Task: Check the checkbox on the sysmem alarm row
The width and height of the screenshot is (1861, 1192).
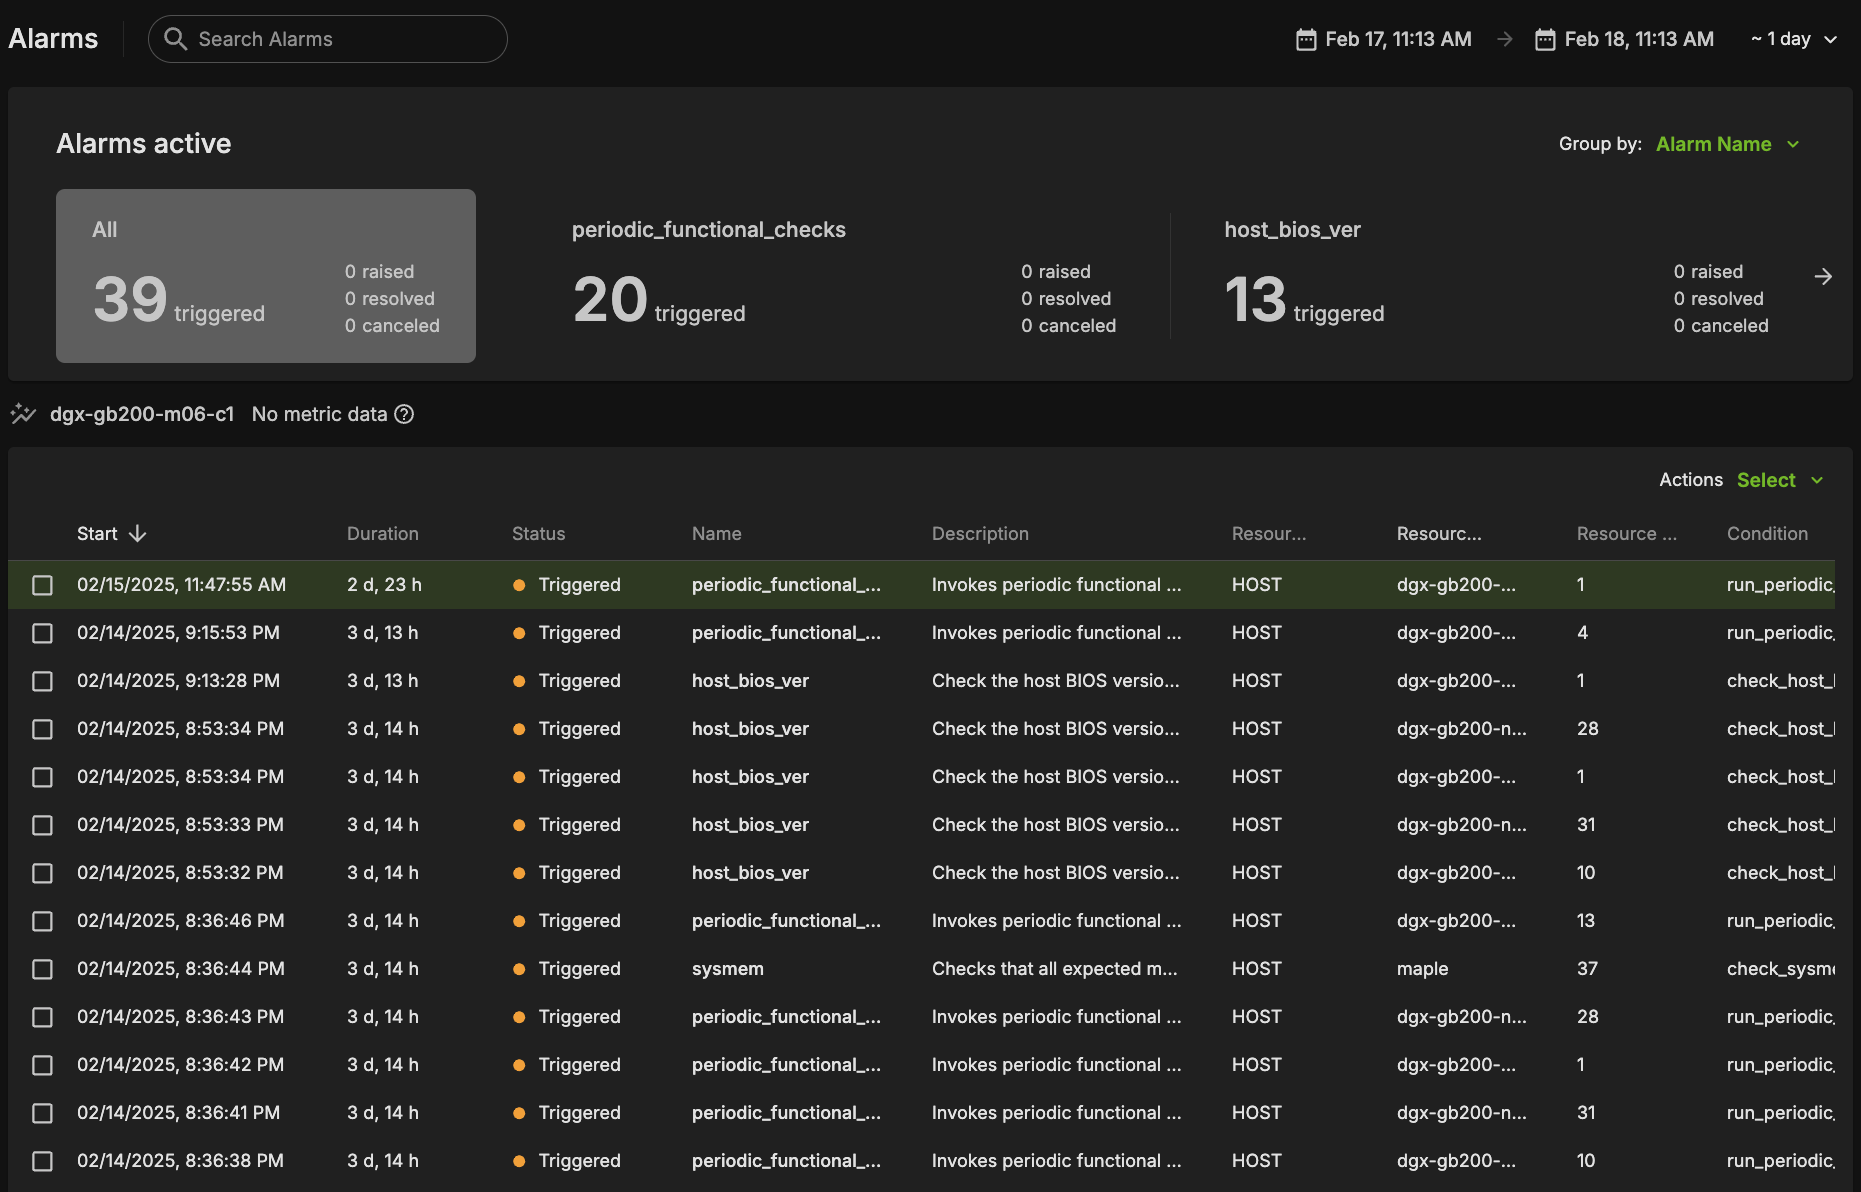Action: (42, 969)
